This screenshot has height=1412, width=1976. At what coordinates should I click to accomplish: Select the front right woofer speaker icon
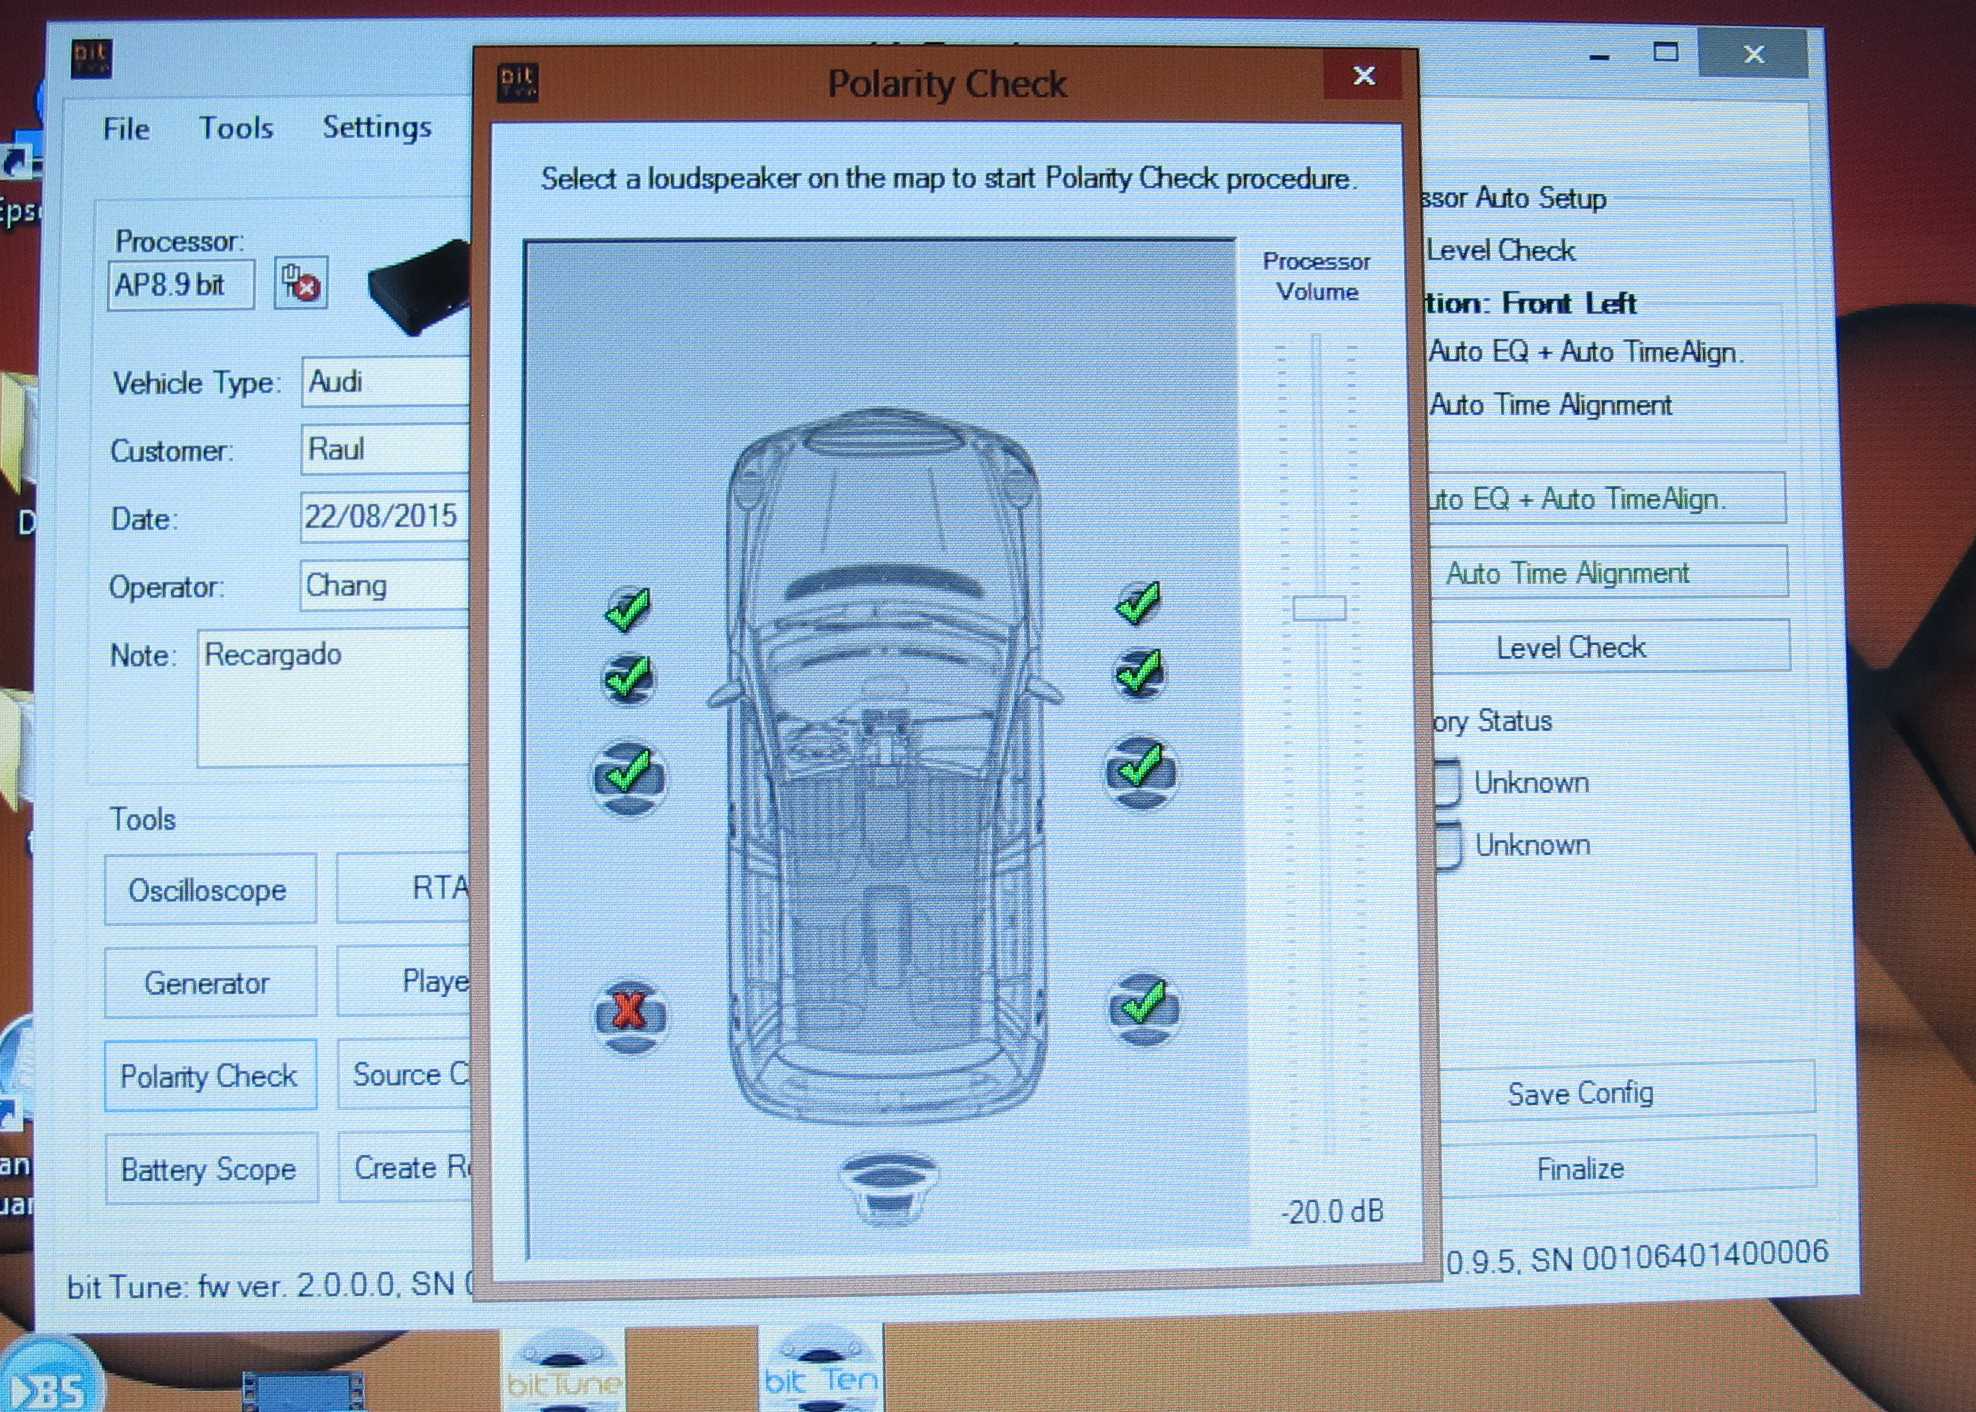(x=1141, y=772)
